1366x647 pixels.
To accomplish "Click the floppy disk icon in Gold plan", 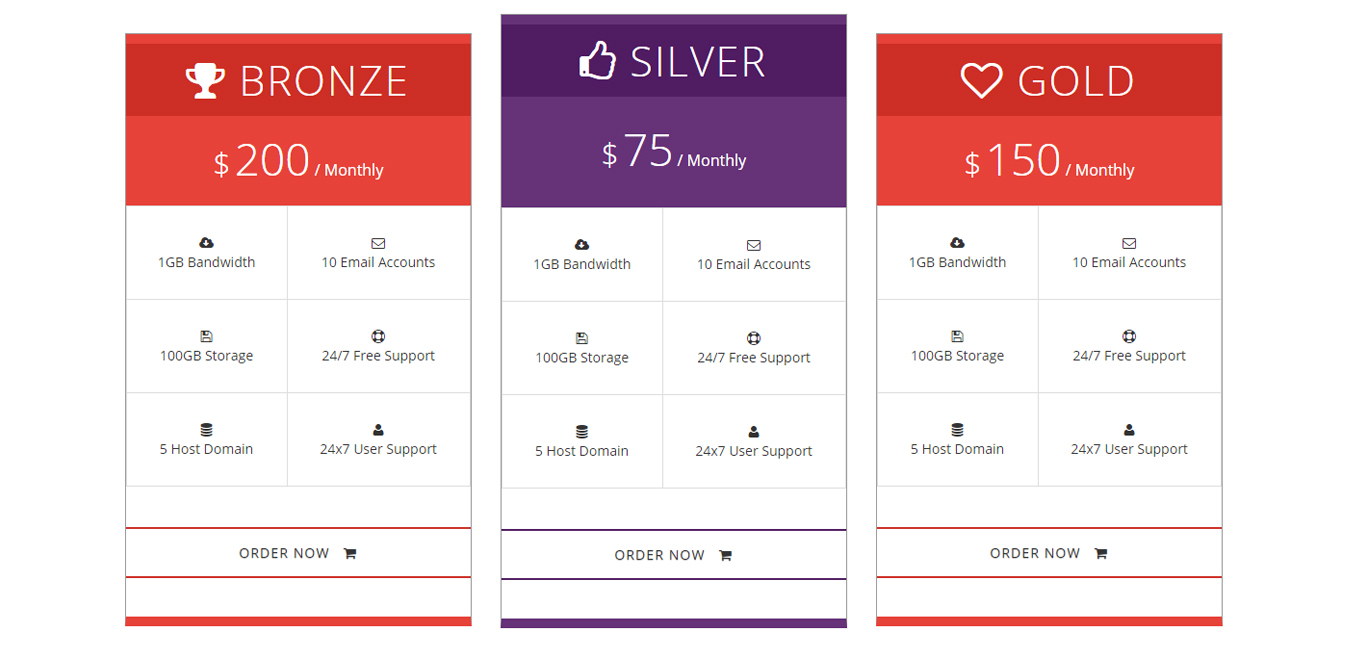I will [957, 336].
